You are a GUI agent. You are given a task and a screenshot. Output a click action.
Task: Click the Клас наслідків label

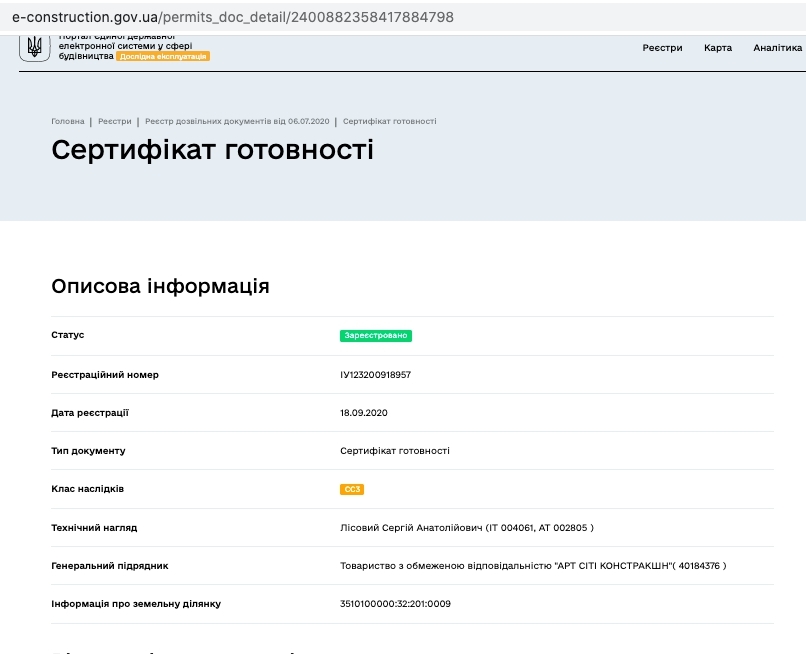tap(87, 489)
